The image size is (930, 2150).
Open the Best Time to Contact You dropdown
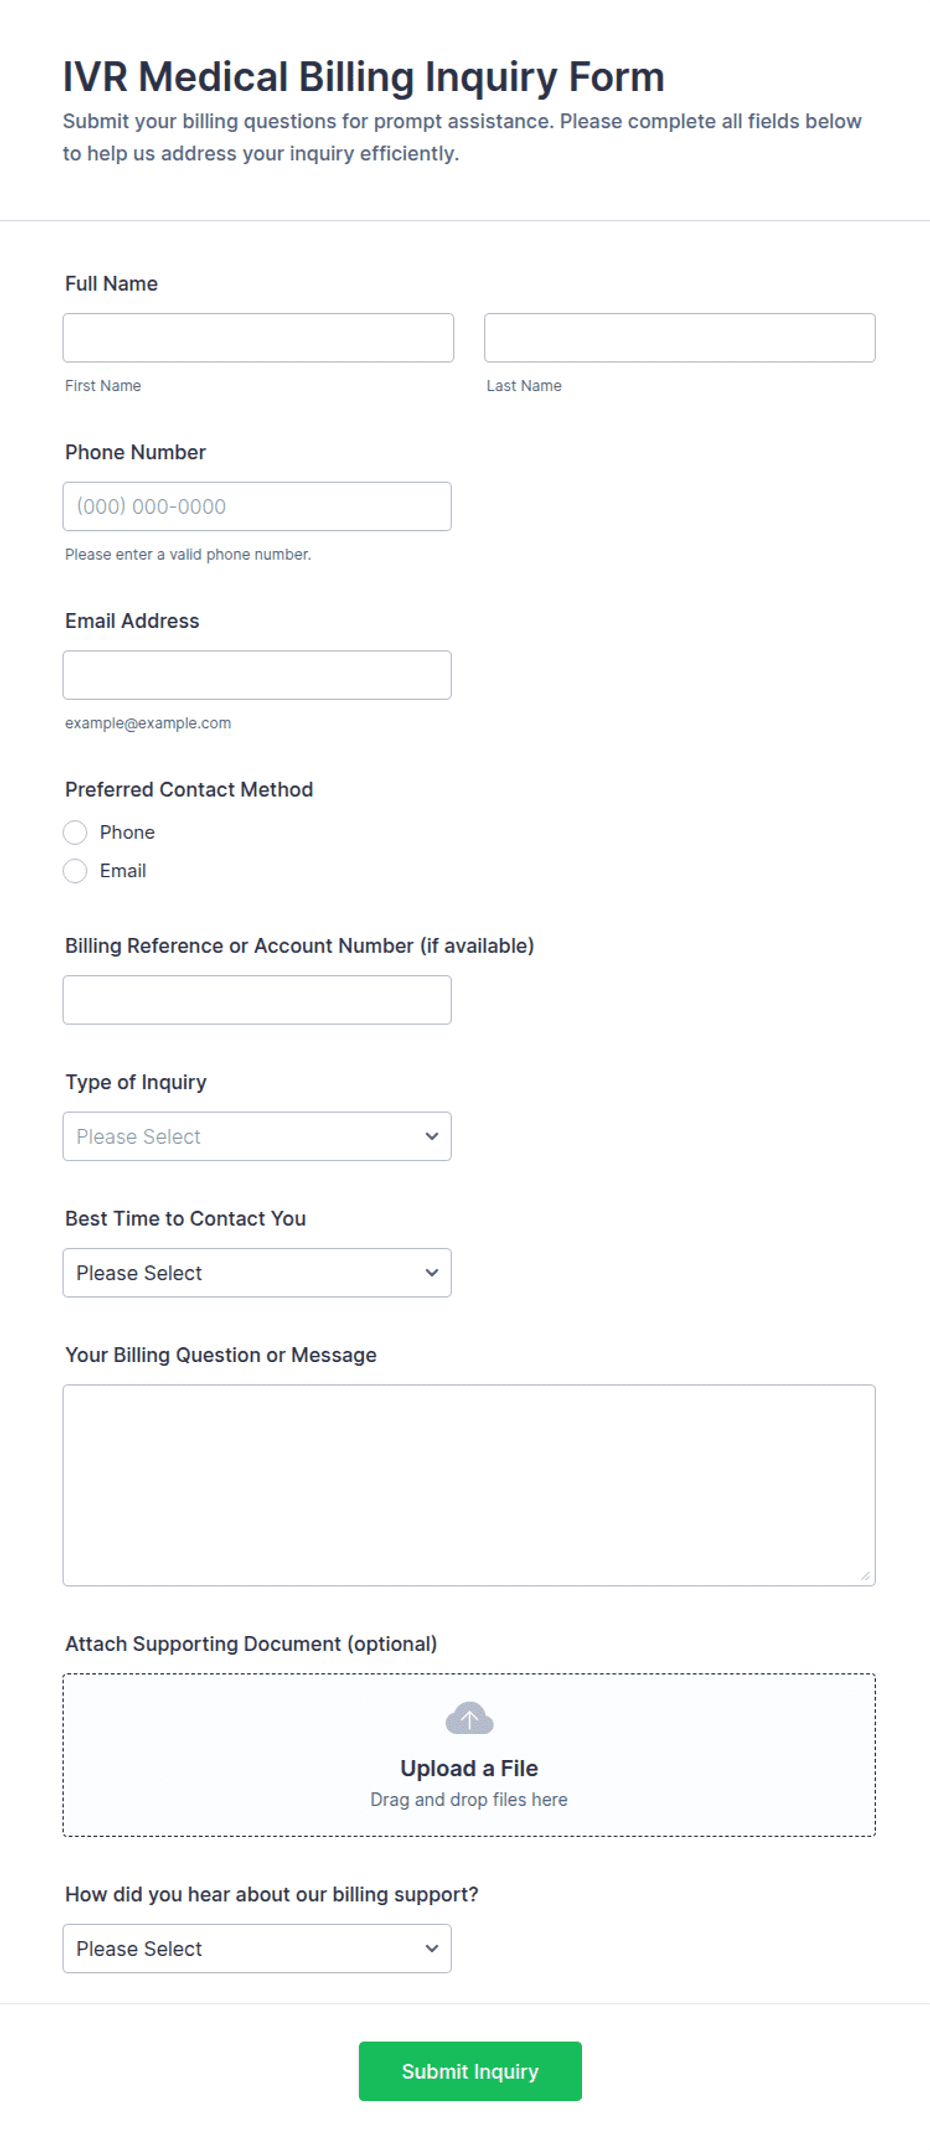(257, 1272)
